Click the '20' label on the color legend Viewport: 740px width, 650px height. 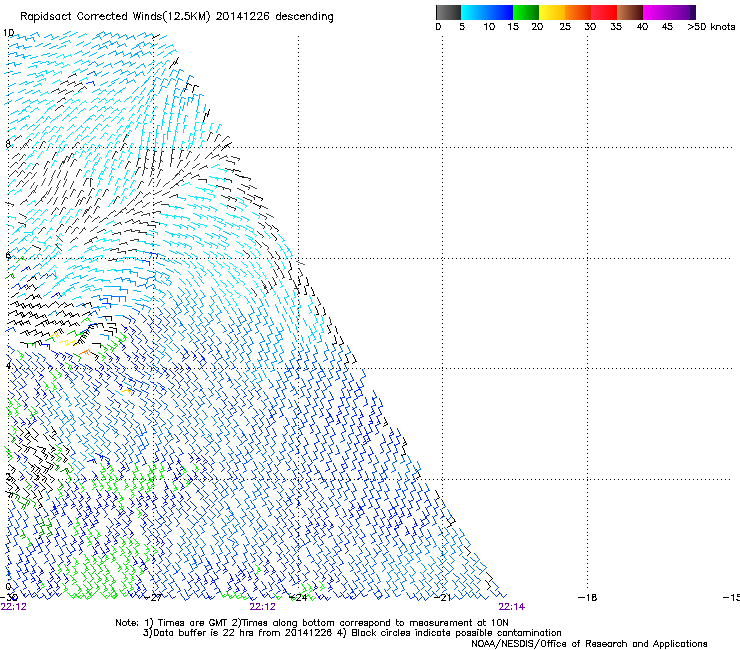pos(537,27)
